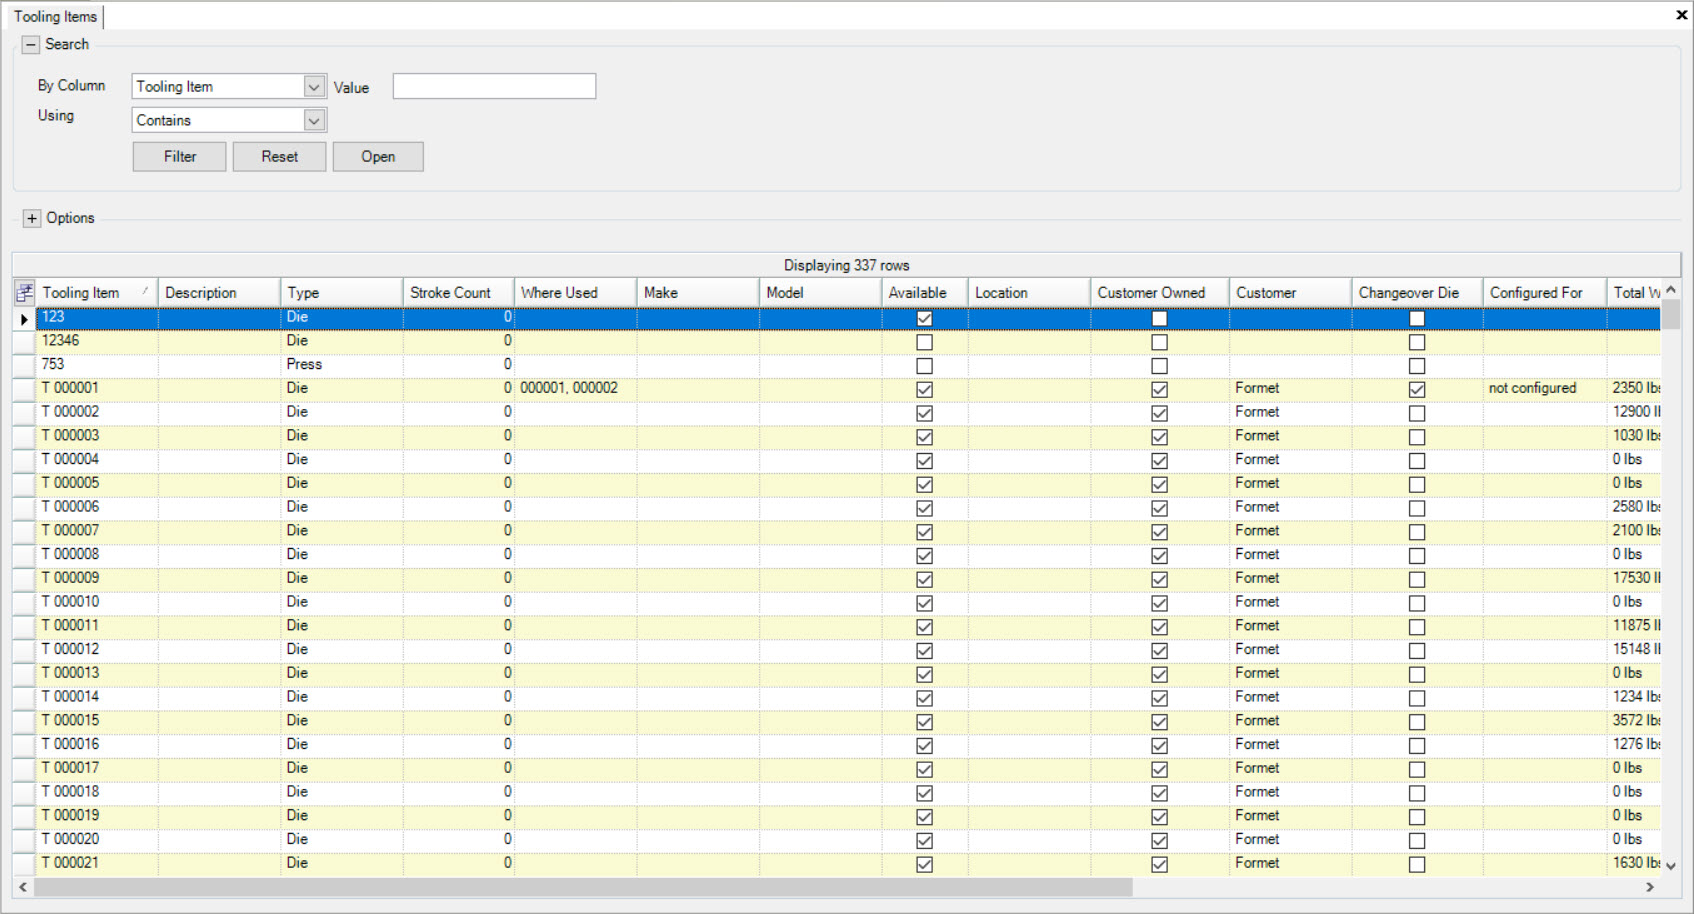Toggle Available checkbox for row 753
1694x914 pixels.
[925, 366]
